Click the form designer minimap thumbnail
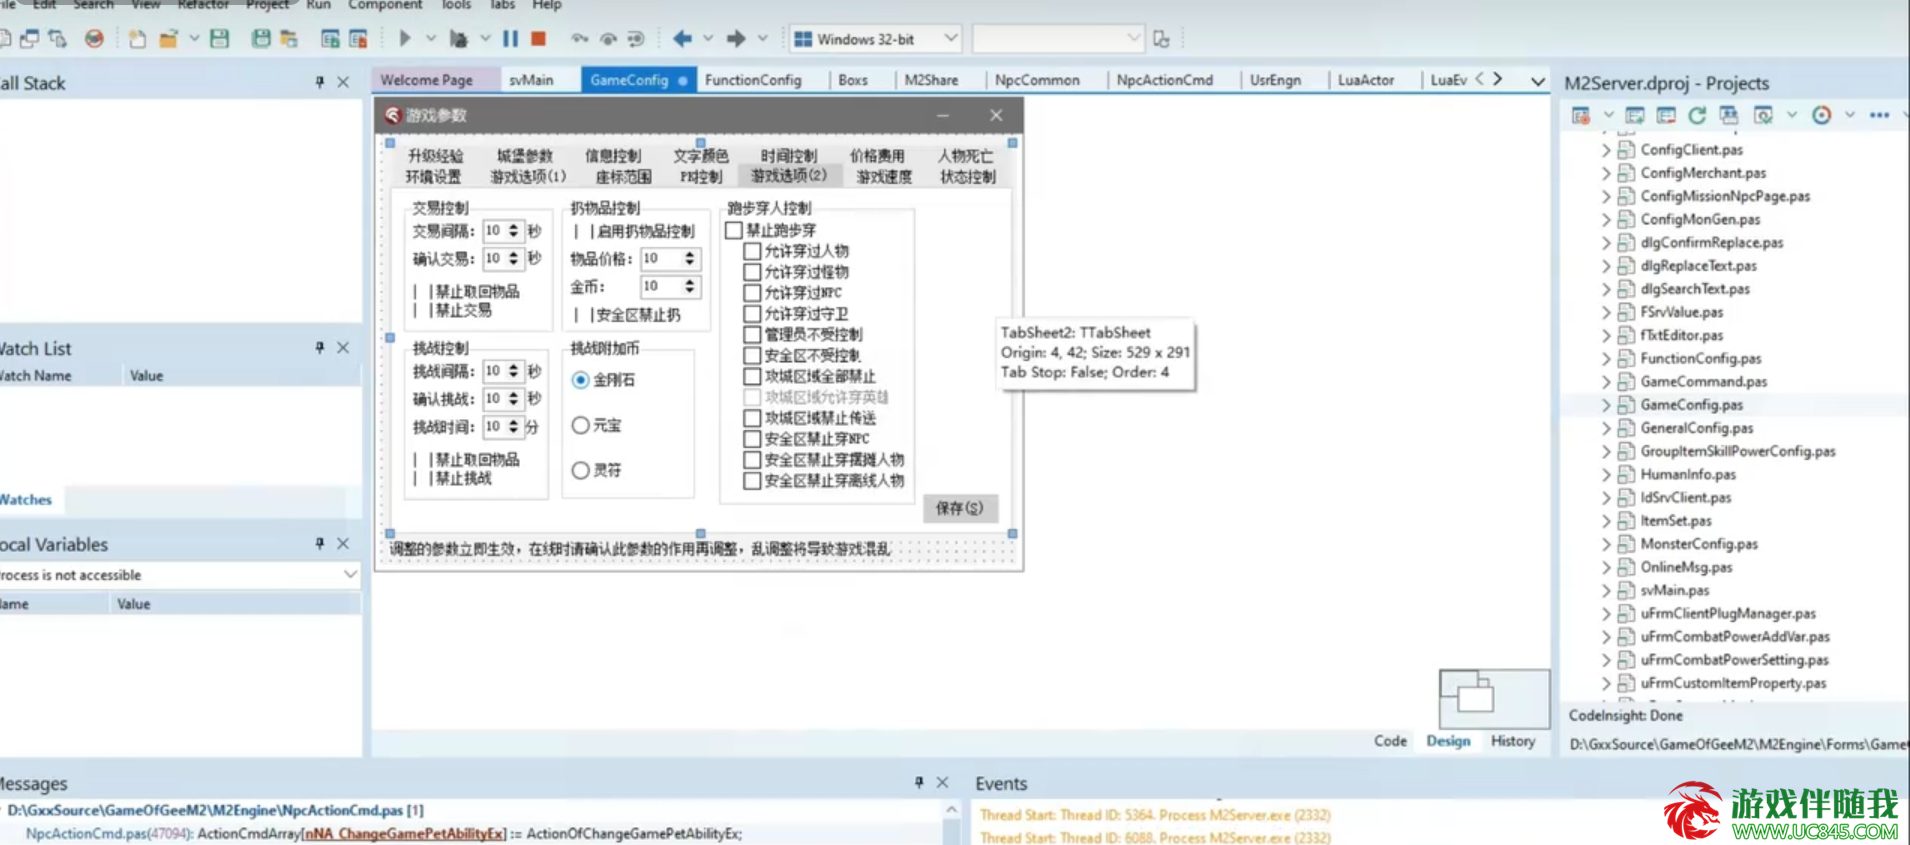1910x845 pixels. (1494, 699)
